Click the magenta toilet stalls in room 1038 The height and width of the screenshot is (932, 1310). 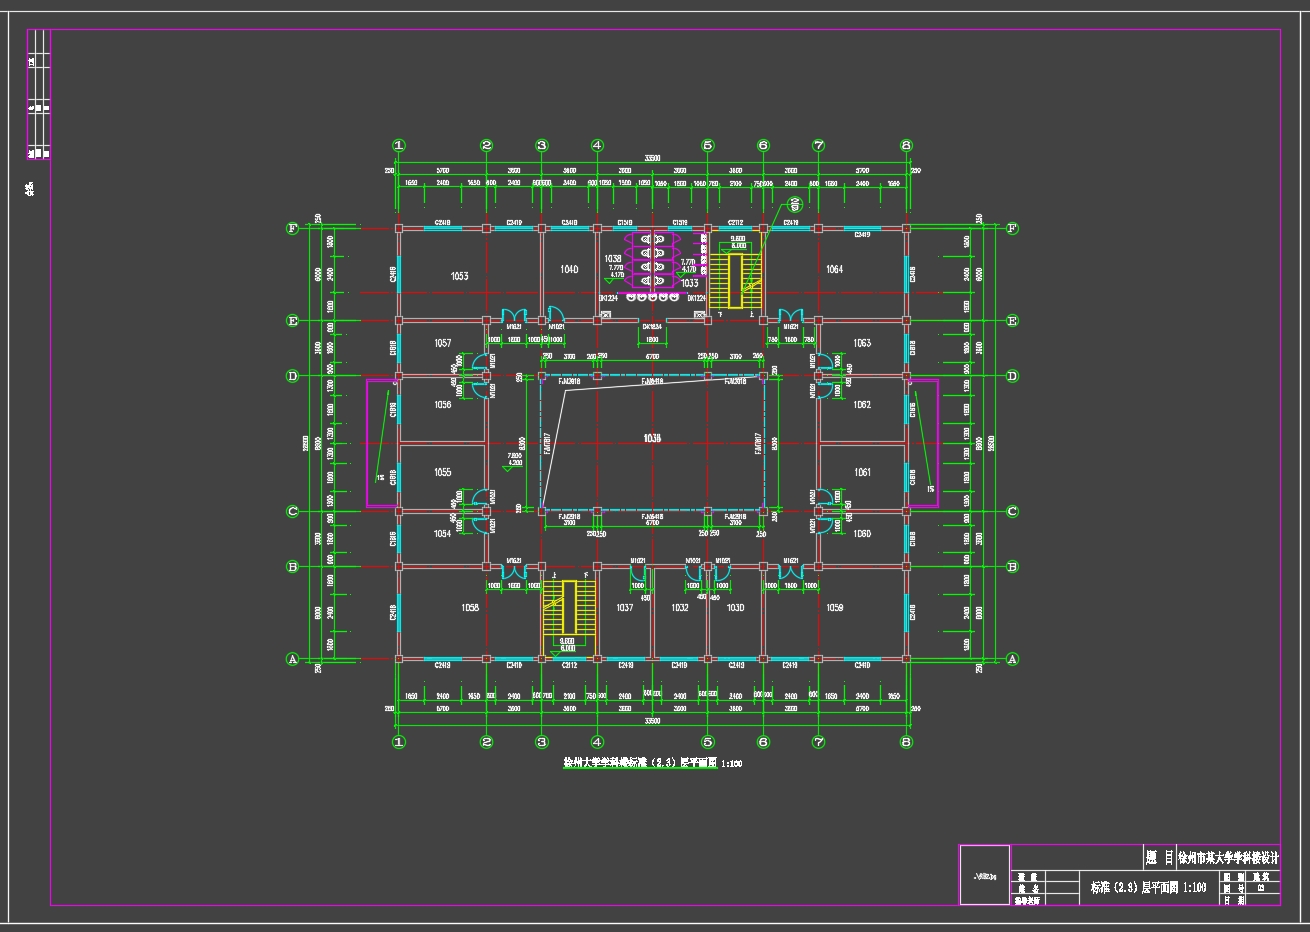(652, 264)
